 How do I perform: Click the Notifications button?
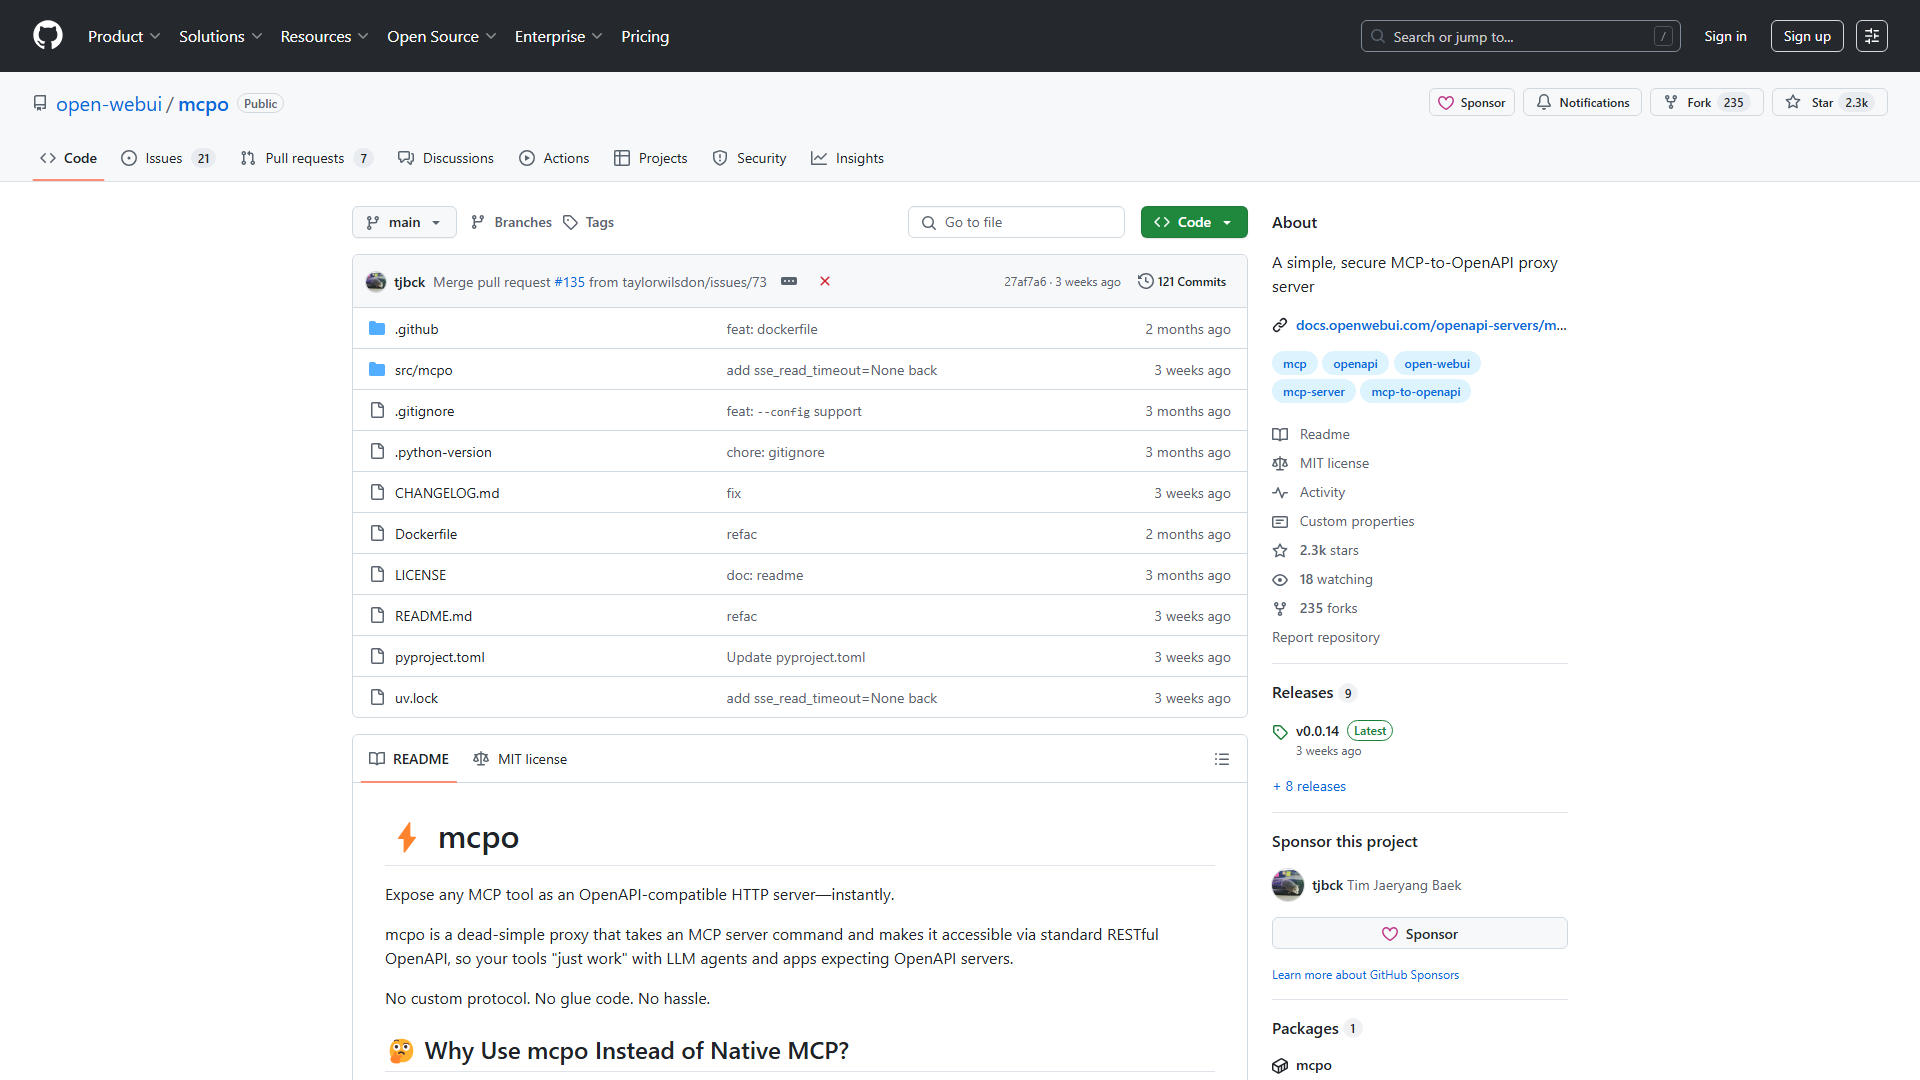tap(1582, 102)
